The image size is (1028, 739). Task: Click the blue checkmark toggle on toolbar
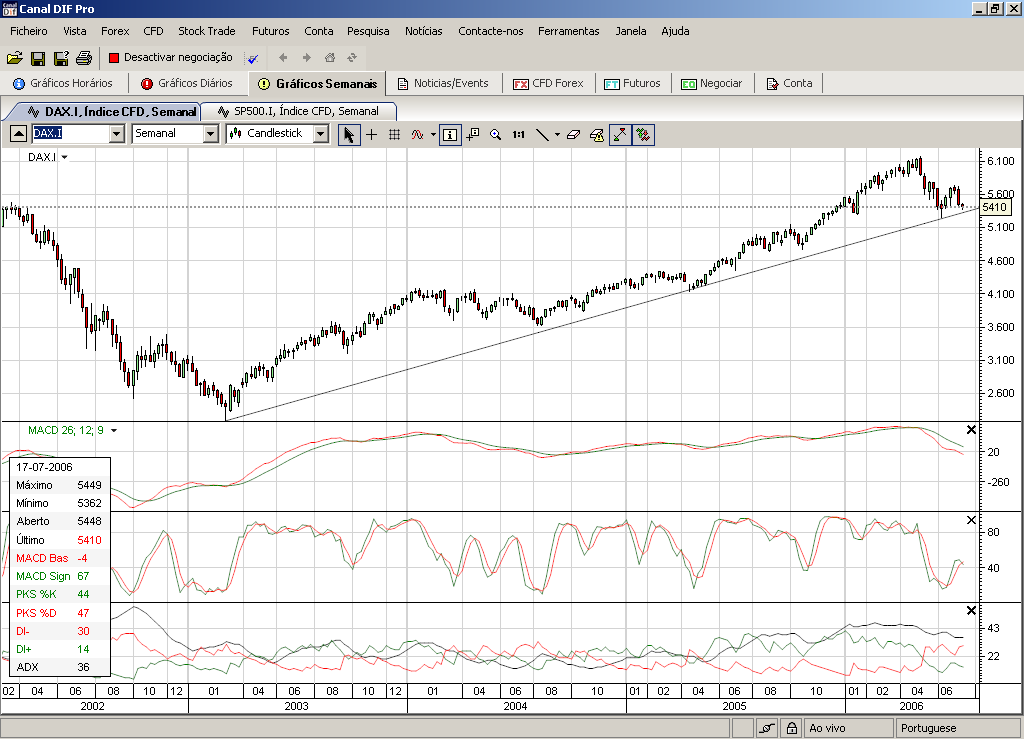coord(253,58)
